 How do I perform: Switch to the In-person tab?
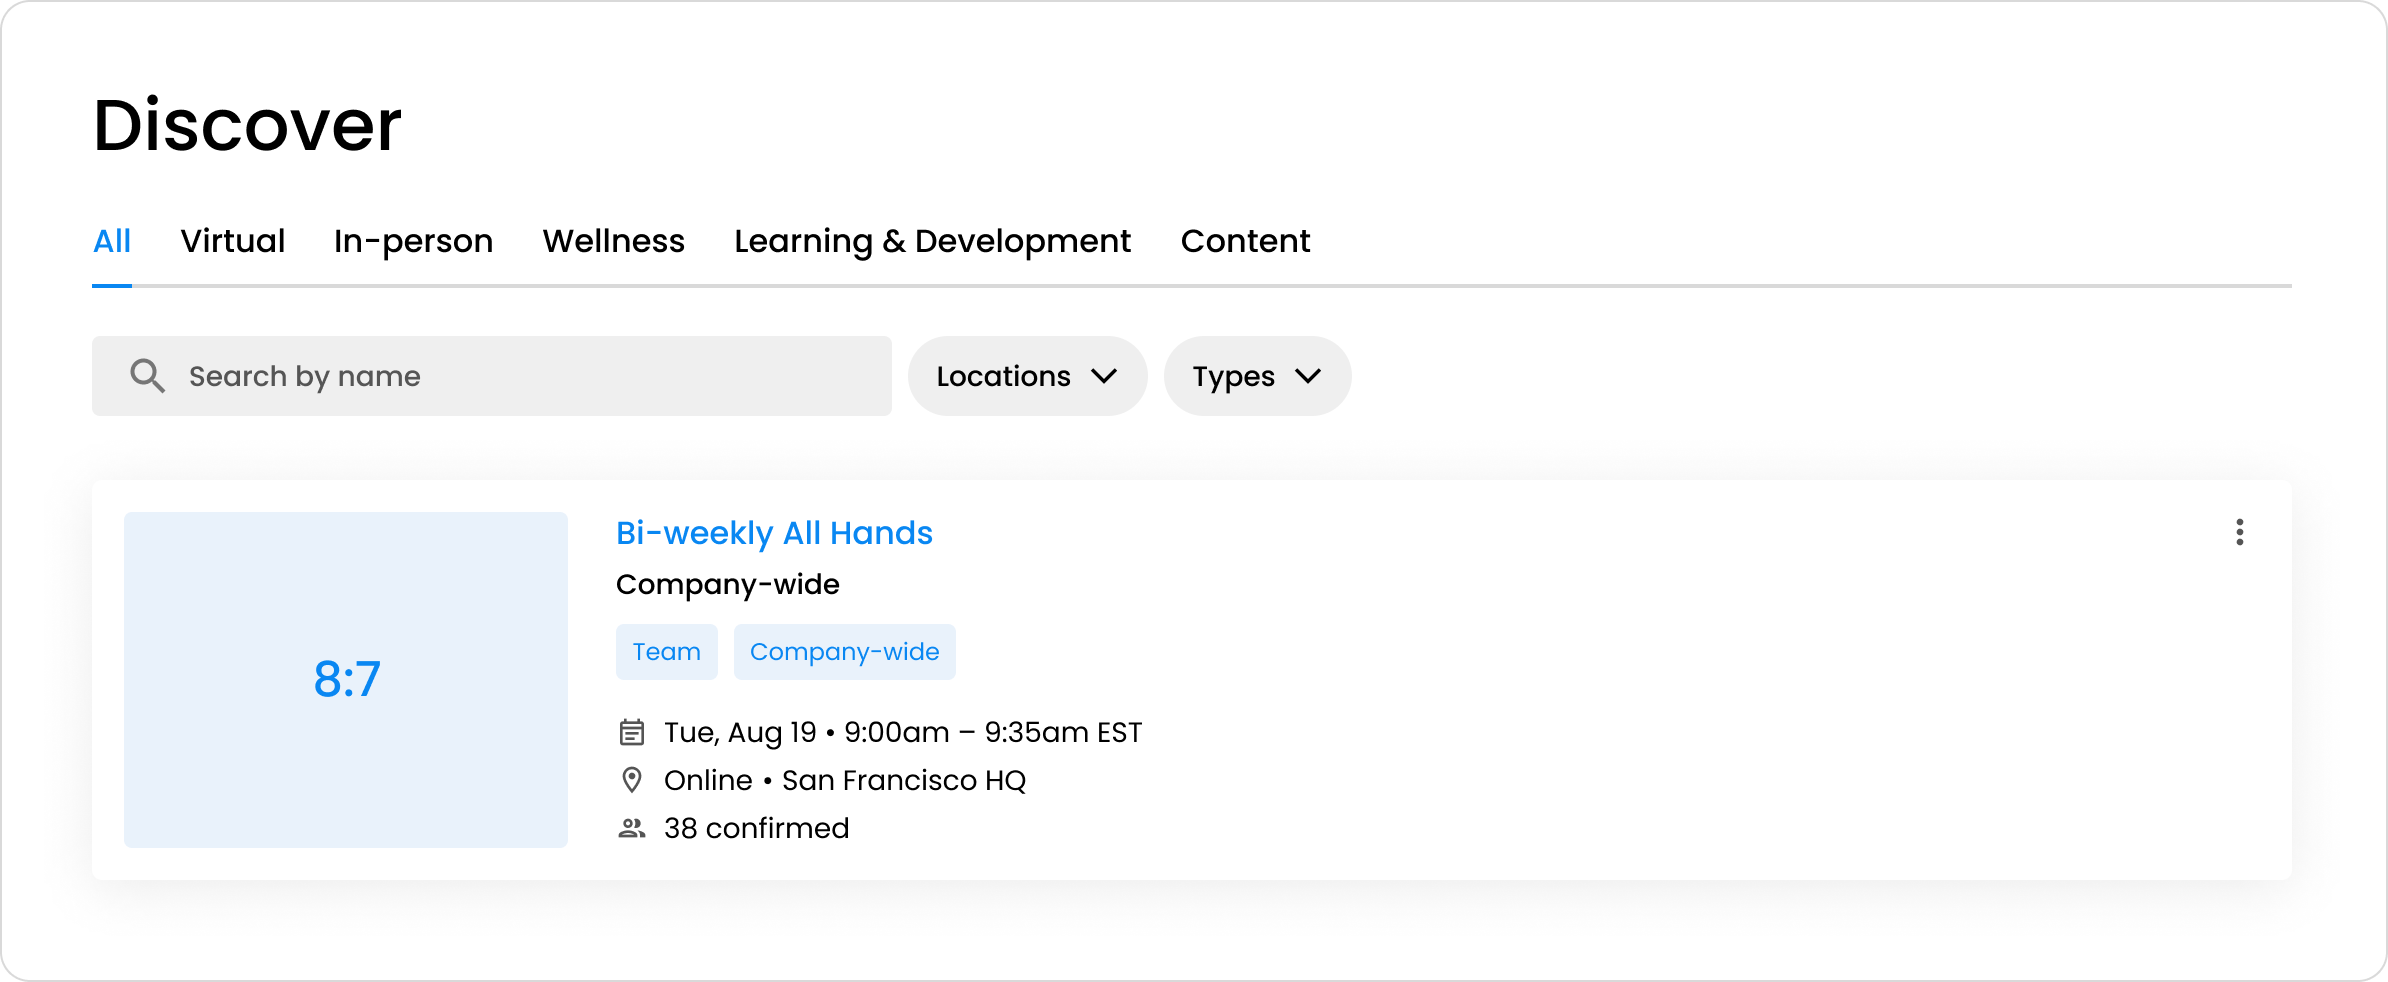pyautogui.click(x=413, y=241)
